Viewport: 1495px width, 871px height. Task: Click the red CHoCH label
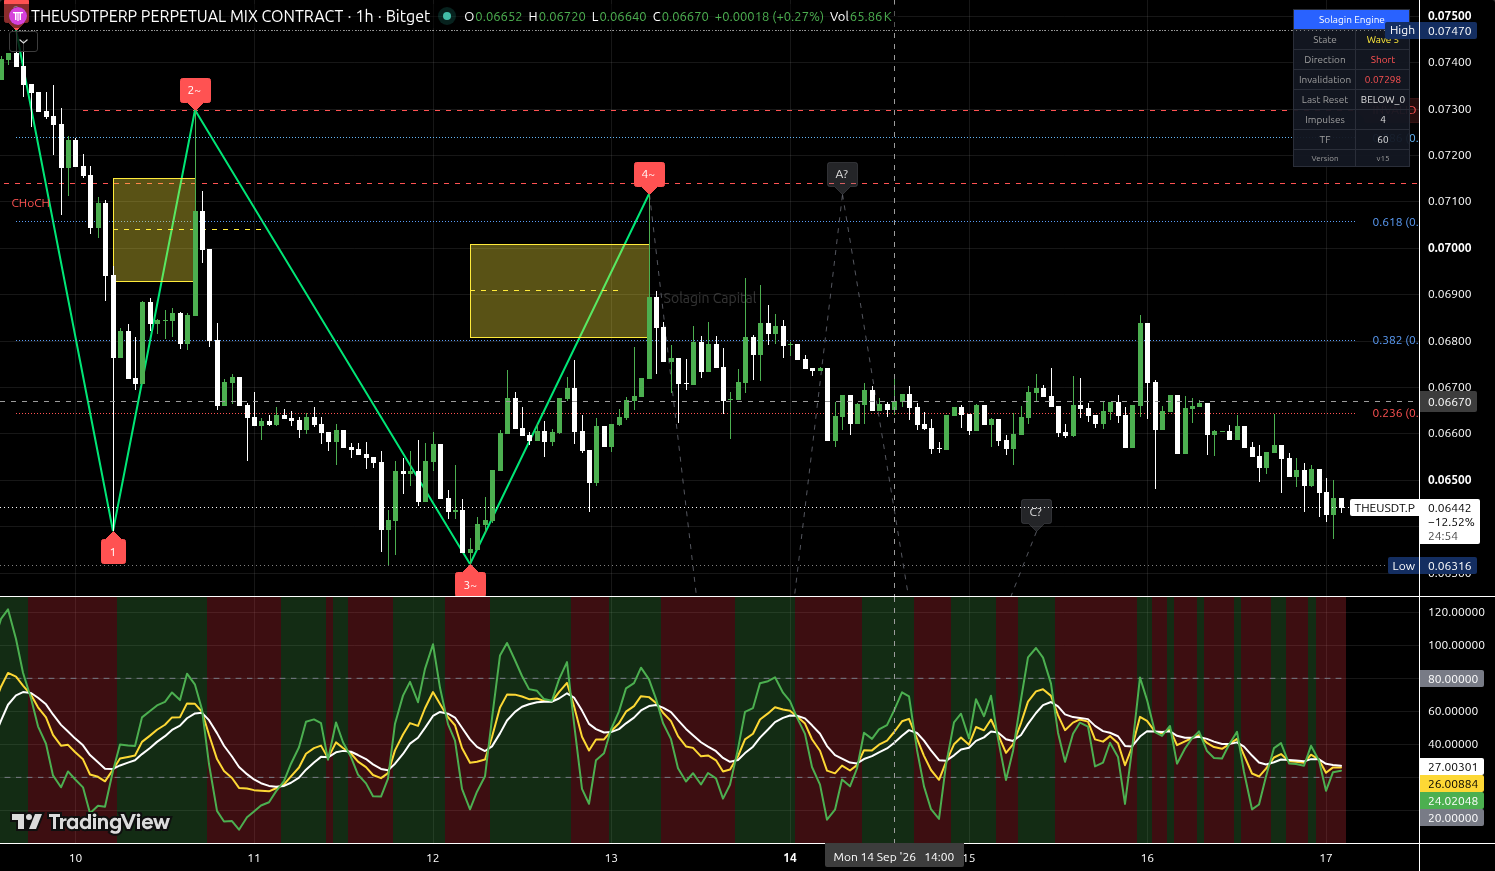(30, 203)
